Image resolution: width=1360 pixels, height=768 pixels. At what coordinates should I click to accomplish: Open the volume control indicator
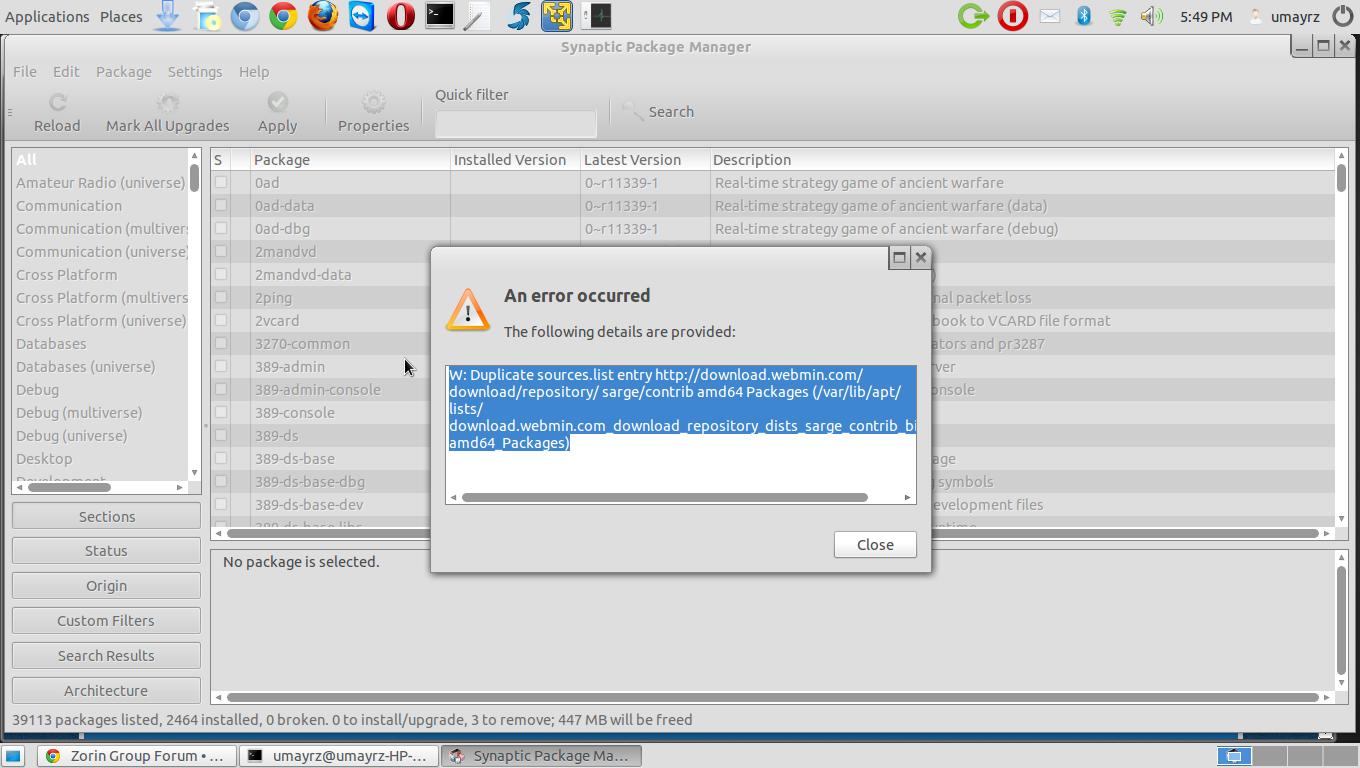1151,16
